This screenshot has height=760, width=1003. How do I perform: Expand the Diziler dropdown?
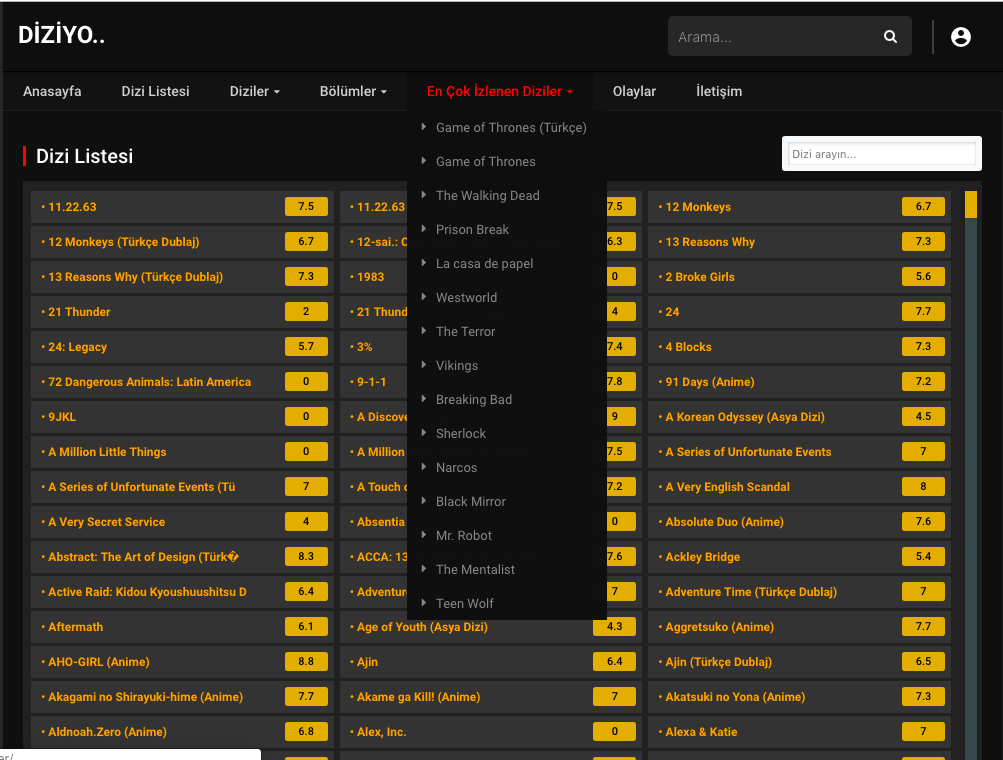(x=255, y=91)
